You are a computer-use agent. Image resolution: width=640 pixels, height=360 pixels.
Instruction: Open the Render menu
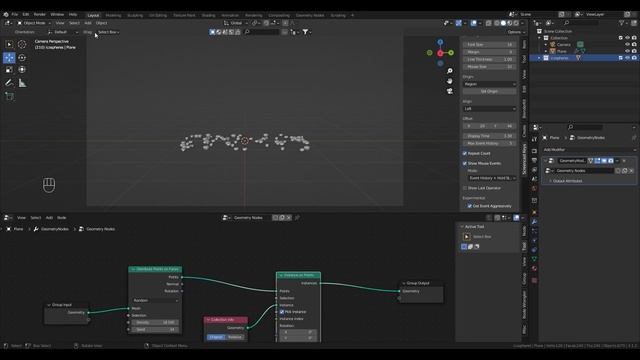coord(40,14)
